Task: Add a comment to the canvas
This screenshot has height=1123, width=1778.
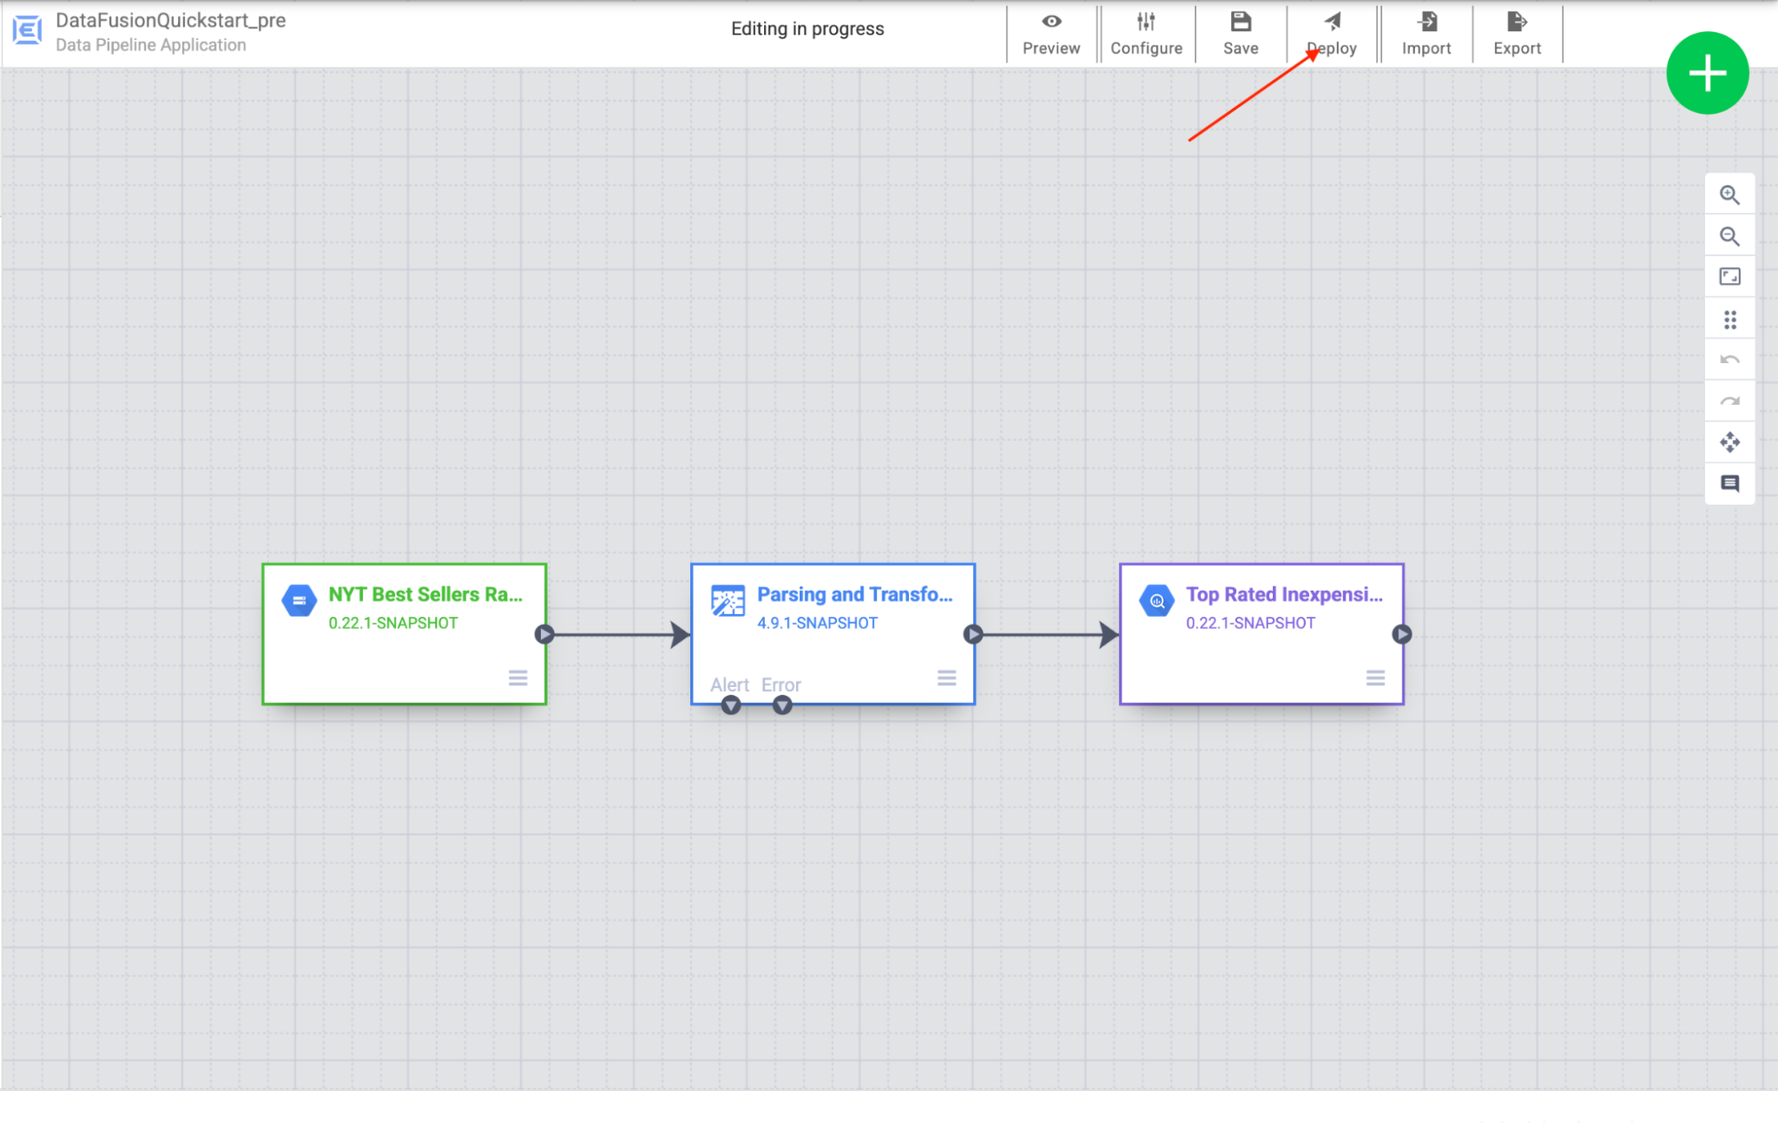Action: pyautogui.click(x=1729, y=484)
